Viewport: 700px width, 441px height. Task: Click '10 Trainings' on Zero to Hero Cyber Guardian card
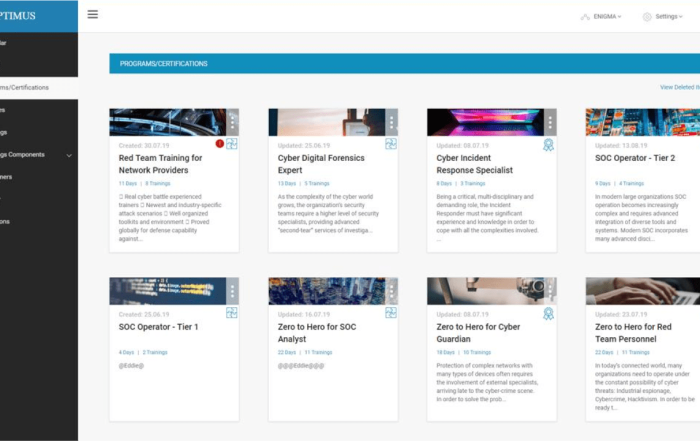pos(477,352)
